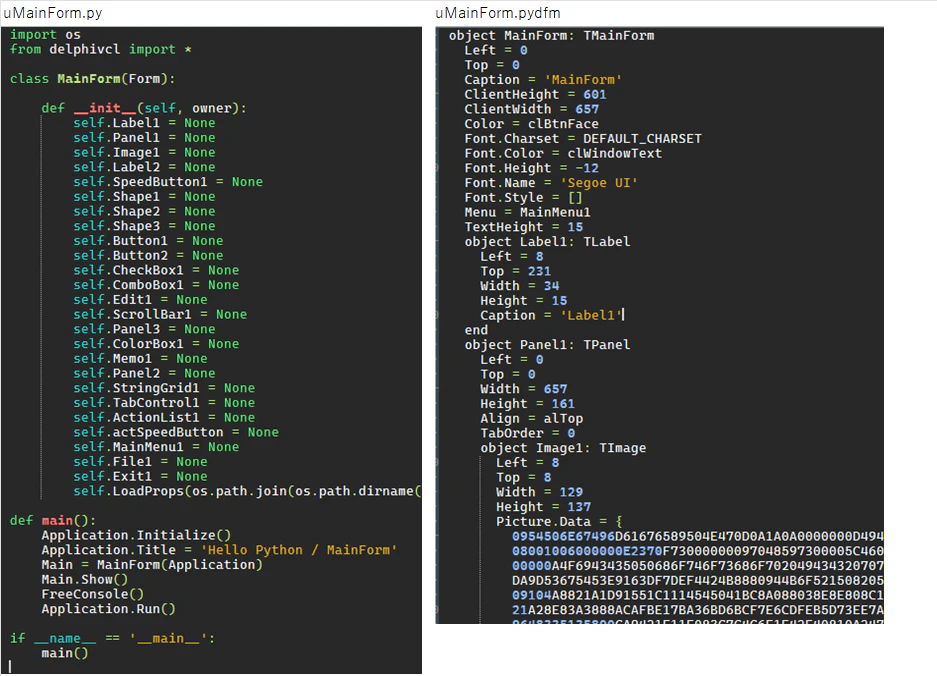Image resolution: width=937 pixels, height=676 pixels.
Task: Click 'object Panel1: TPanel' line
Action: (x=547, y=344)
